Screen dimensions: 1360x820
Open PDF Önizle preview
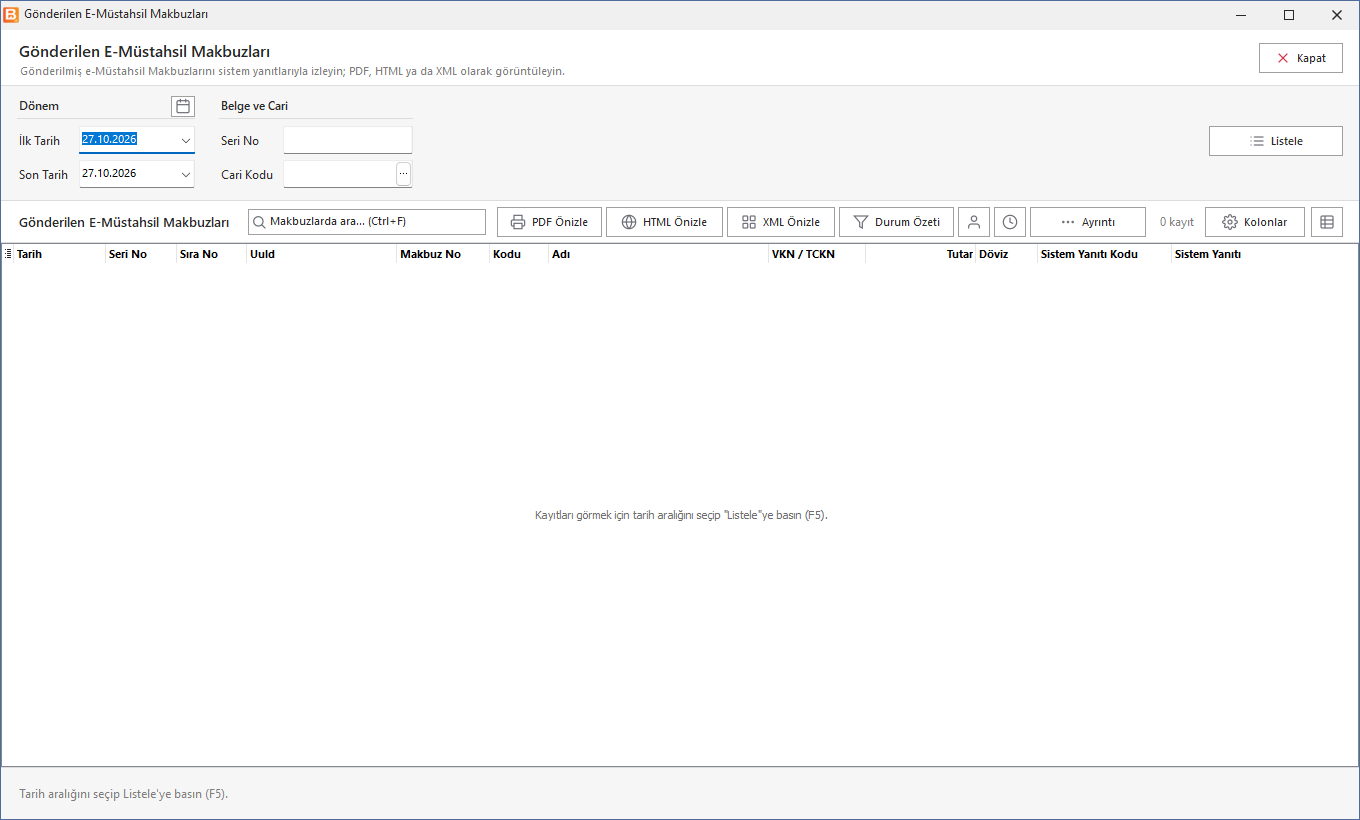549,222
